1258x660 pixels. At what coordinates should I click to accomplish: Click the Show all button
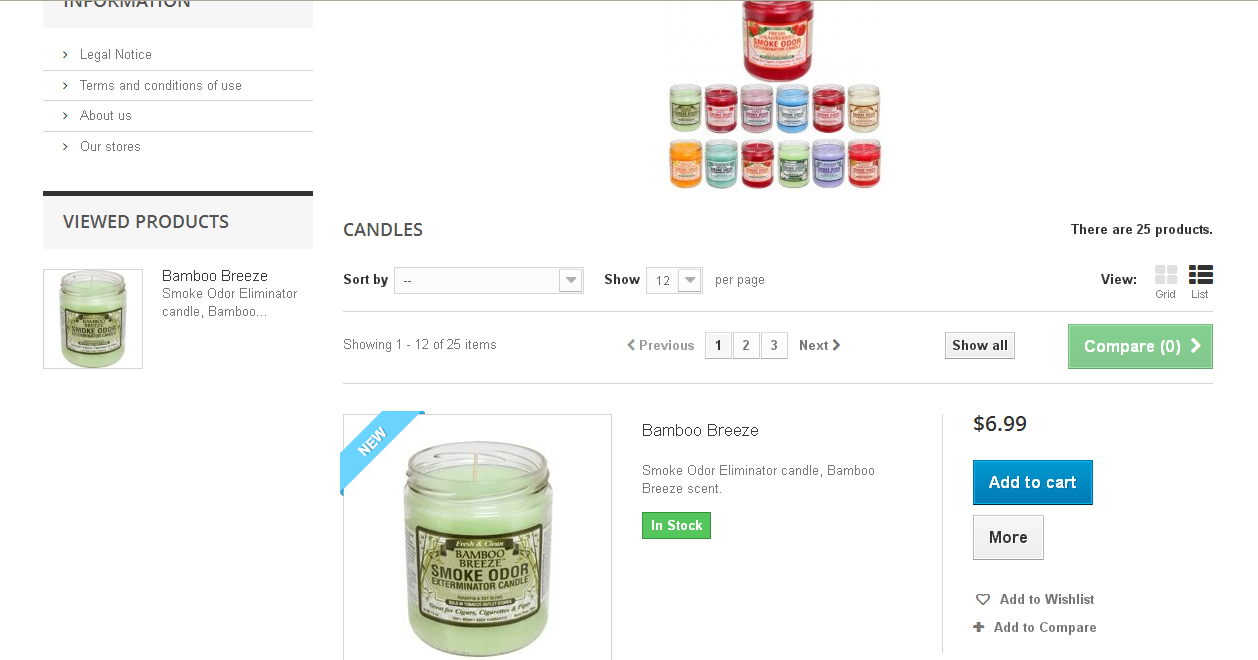[x=980, y=345]
